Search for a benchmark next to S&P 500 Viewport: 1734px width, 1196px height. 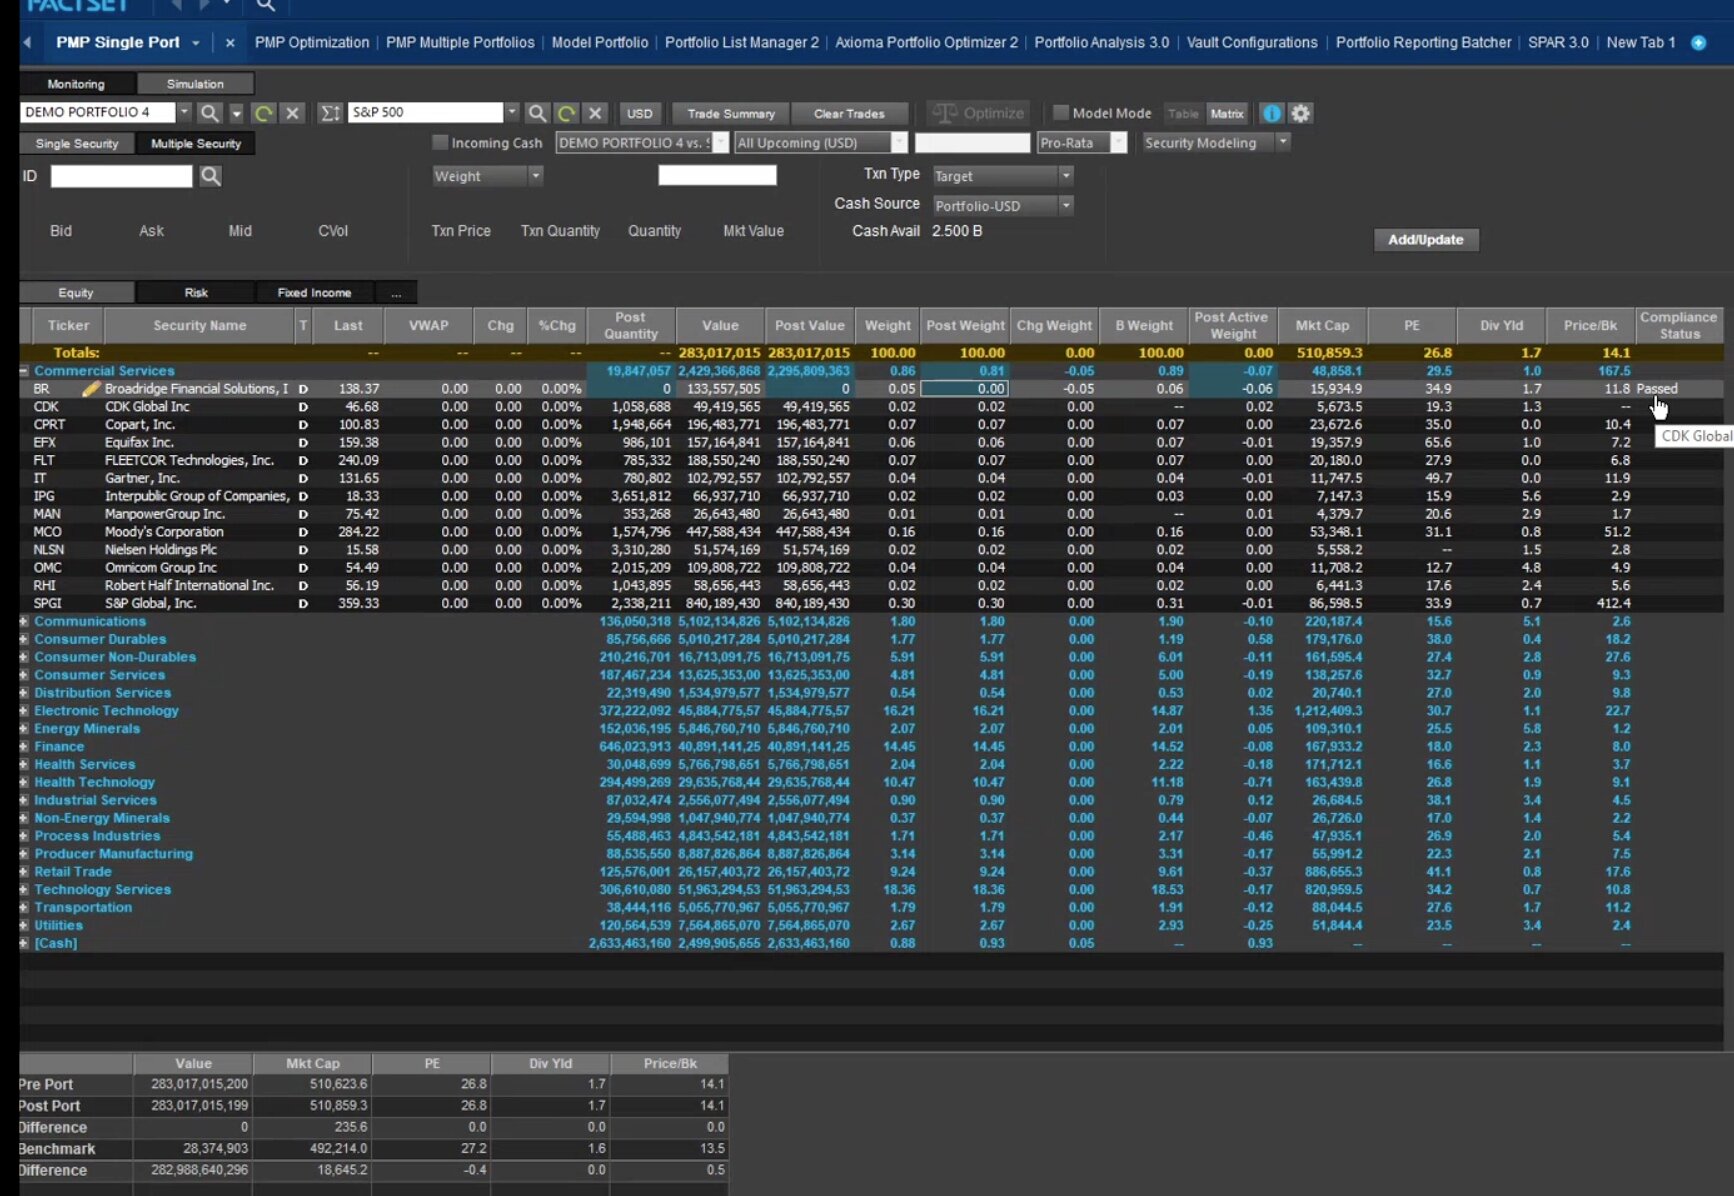click(x=537, y=113)
